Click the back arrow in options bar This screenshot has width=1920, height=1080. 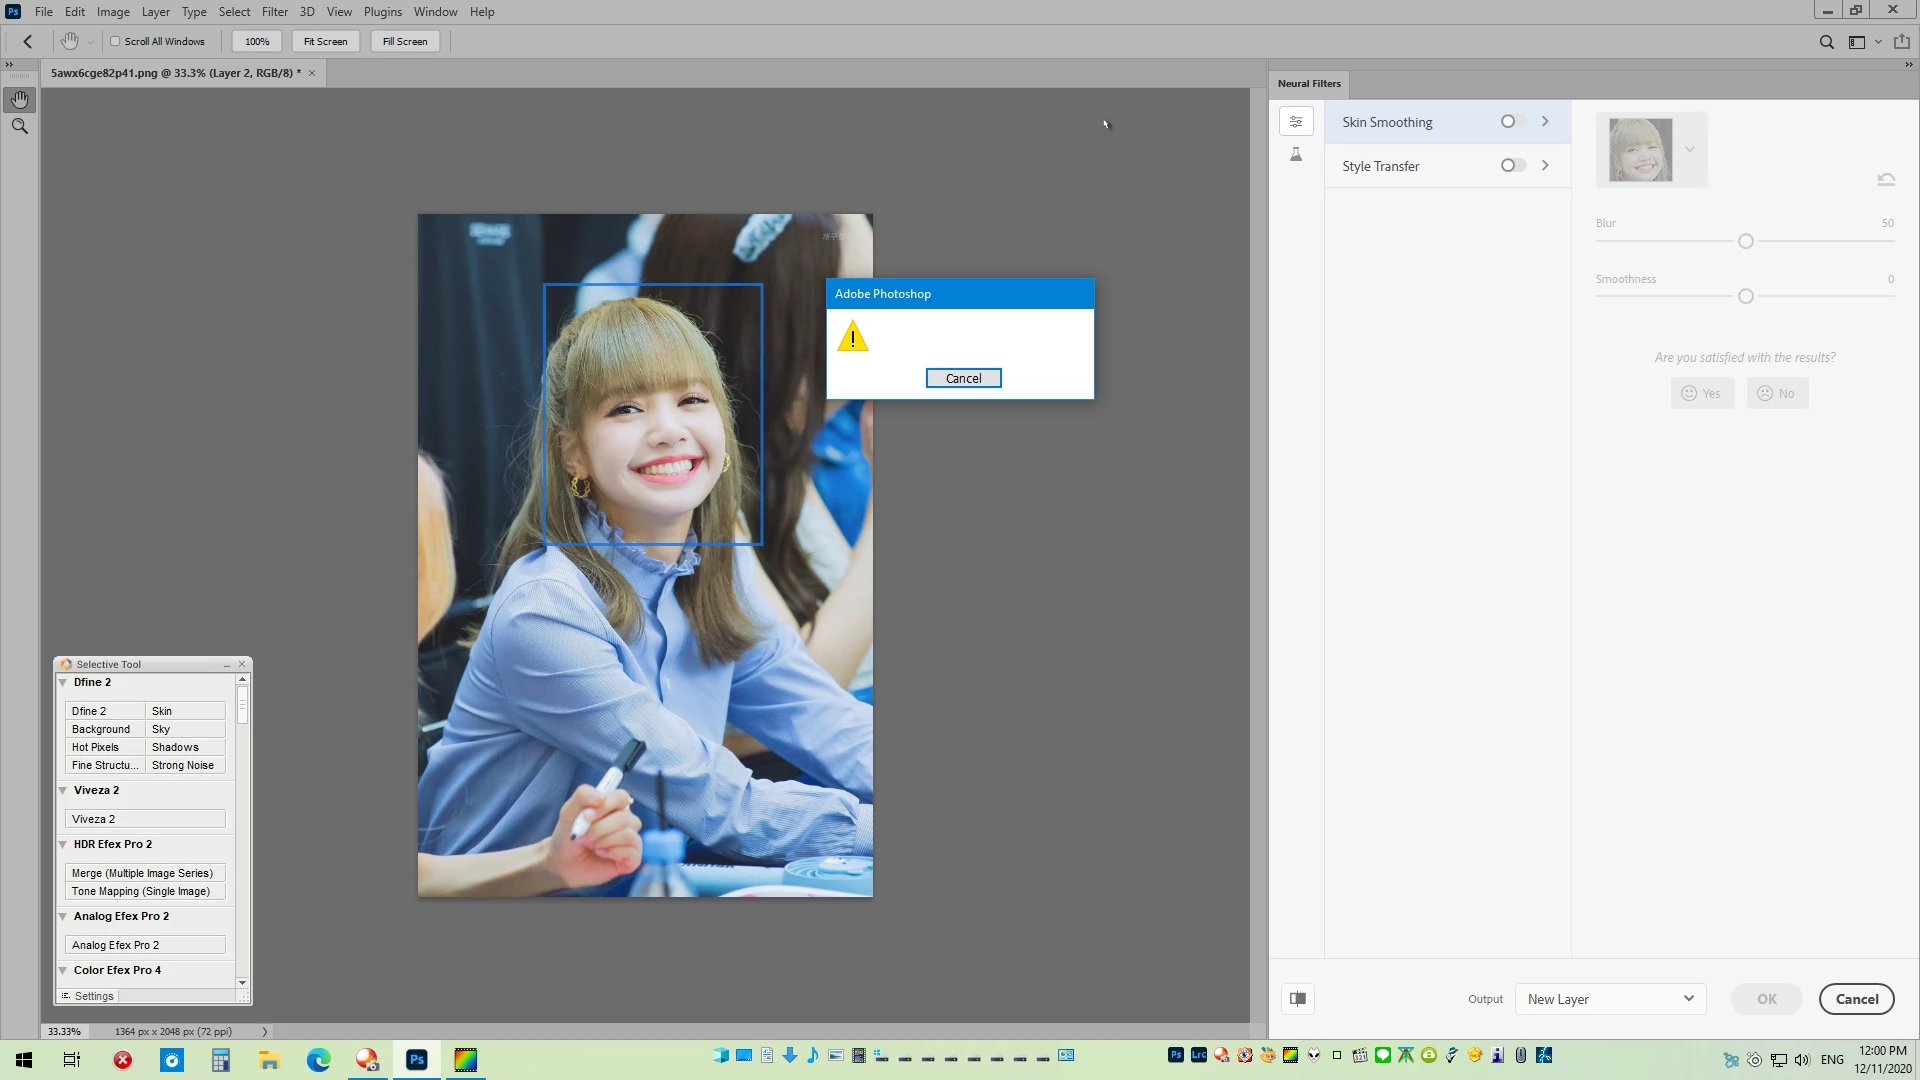28,42
